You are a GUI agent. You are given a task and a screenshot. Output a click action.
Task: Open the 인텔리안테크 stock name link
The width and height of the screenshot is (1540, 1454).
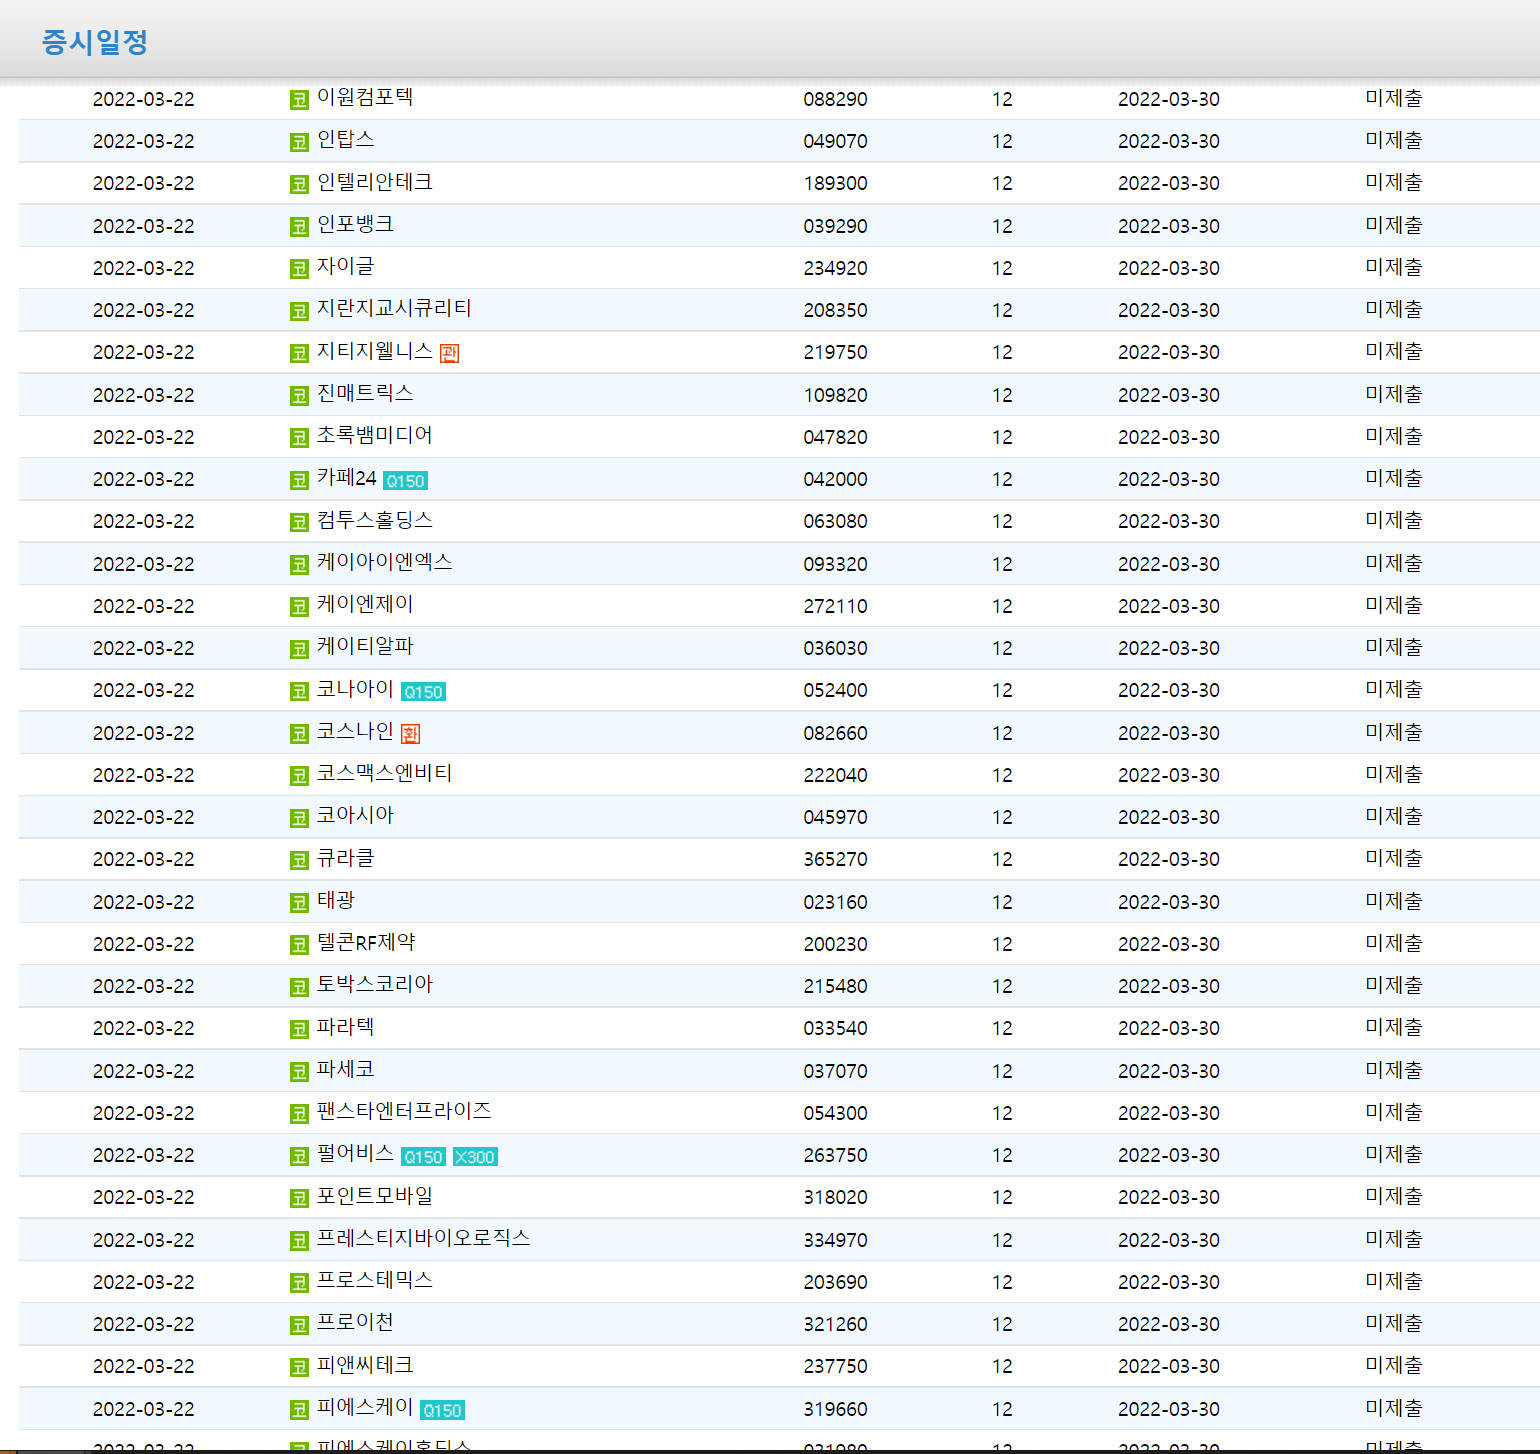click(375, 182)
